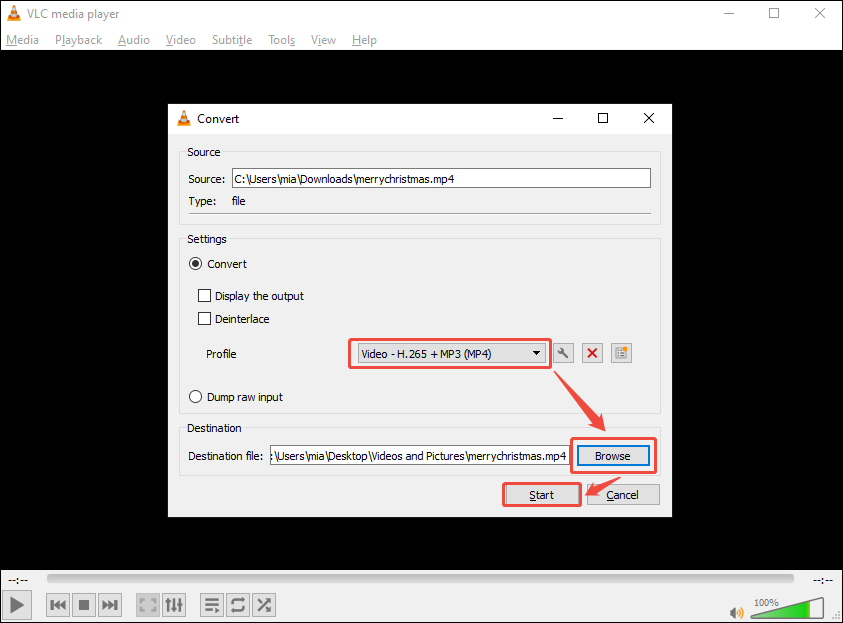Click the playback seek bar
The image size is (843, 623).
420,578
